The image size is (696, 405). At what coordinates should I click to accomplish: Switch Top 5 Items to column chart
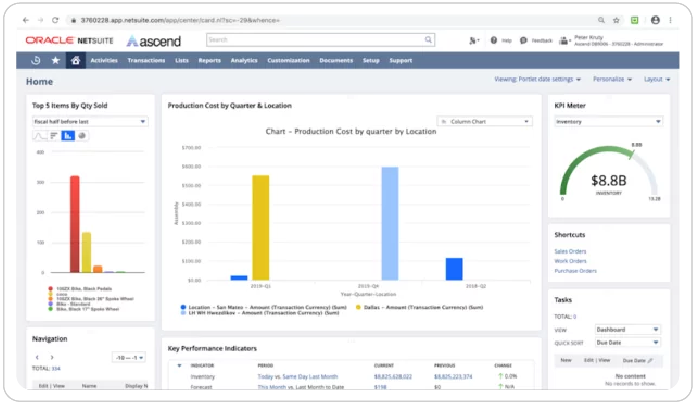tap(68, 136)
